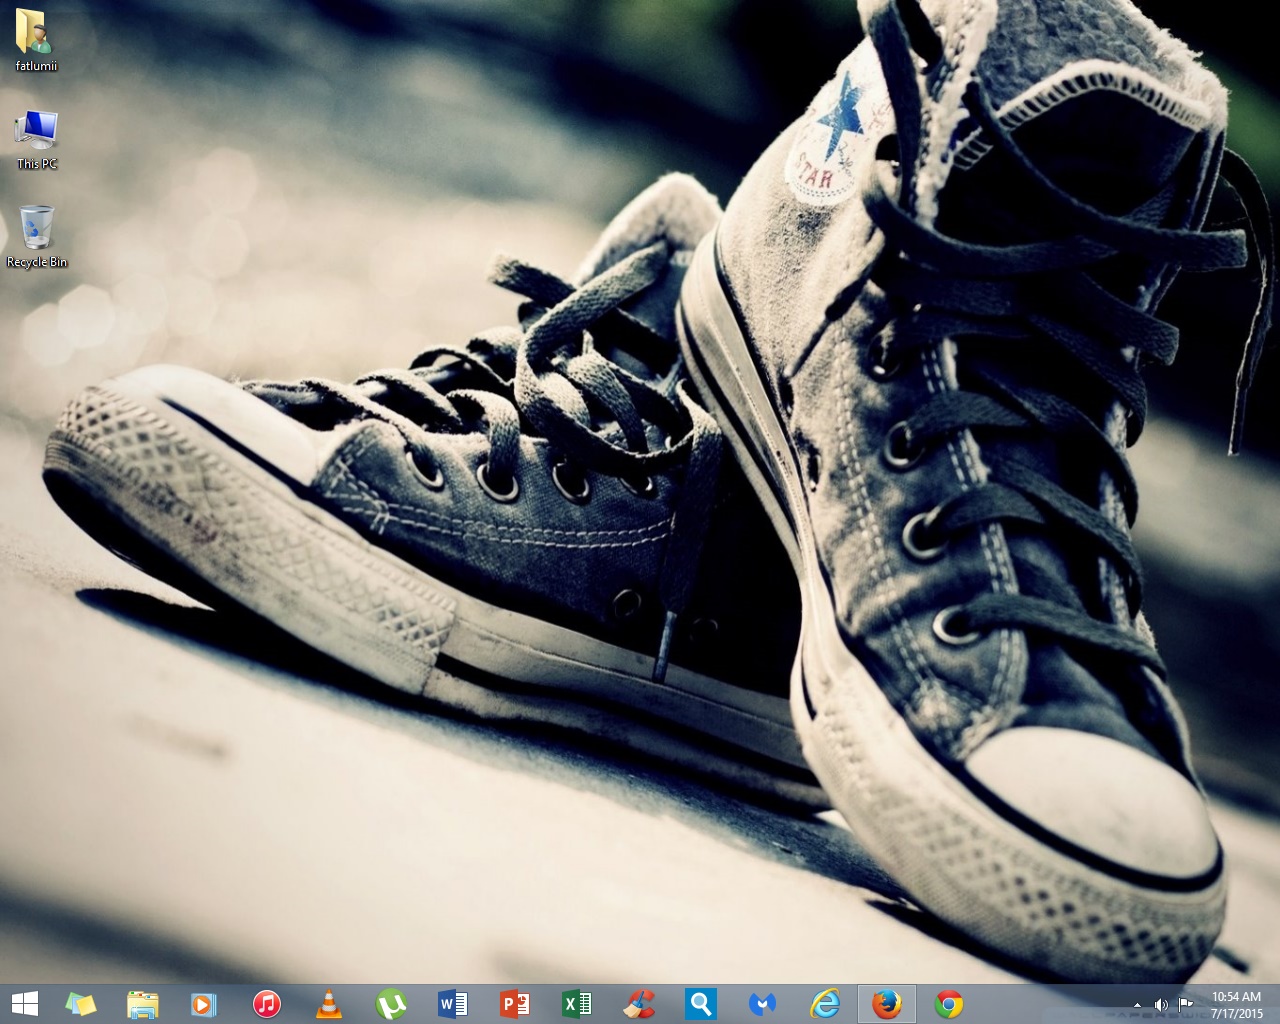Open Microsoft Word from the taskbar
Viewport: 1280px width, 1024px height.
point(452,1003)
